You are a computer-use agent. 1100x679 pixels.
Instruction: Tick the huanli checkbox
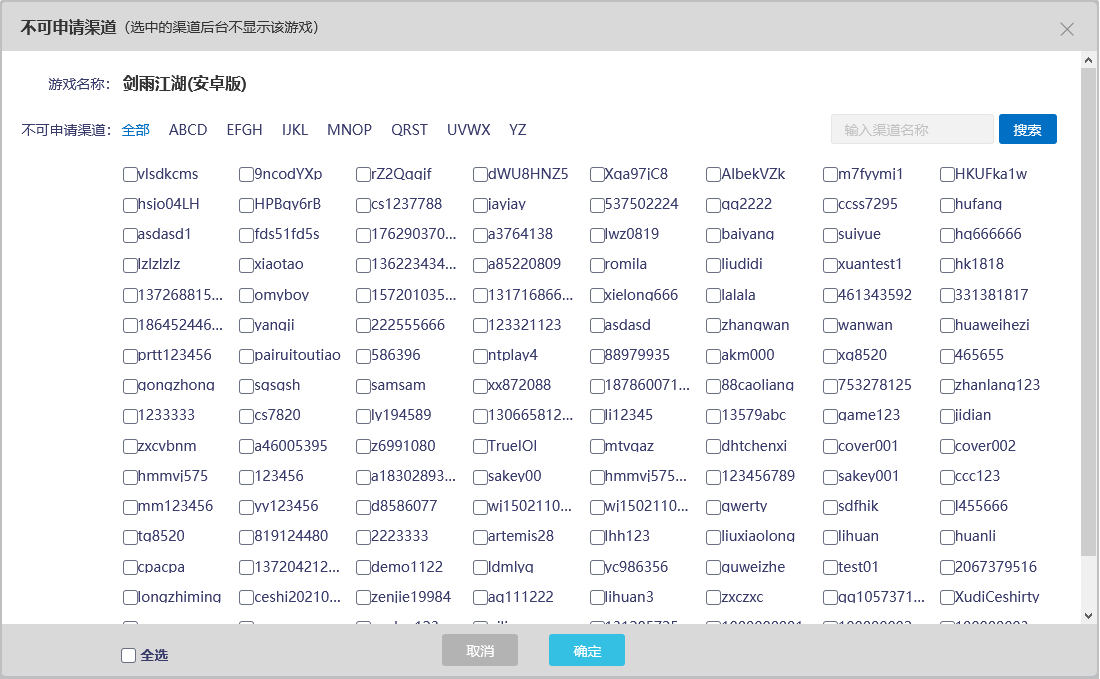[947, 537]
